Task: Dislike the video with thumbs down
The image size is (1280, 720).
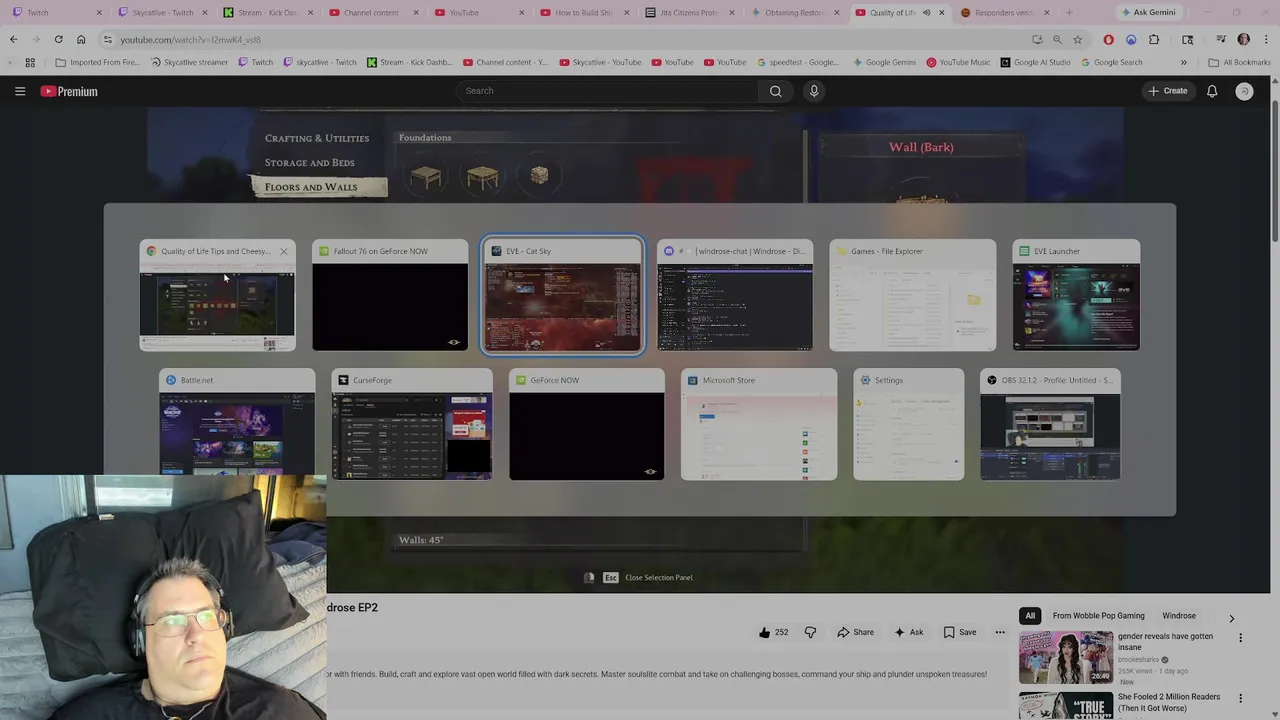Action: point(810,632)
